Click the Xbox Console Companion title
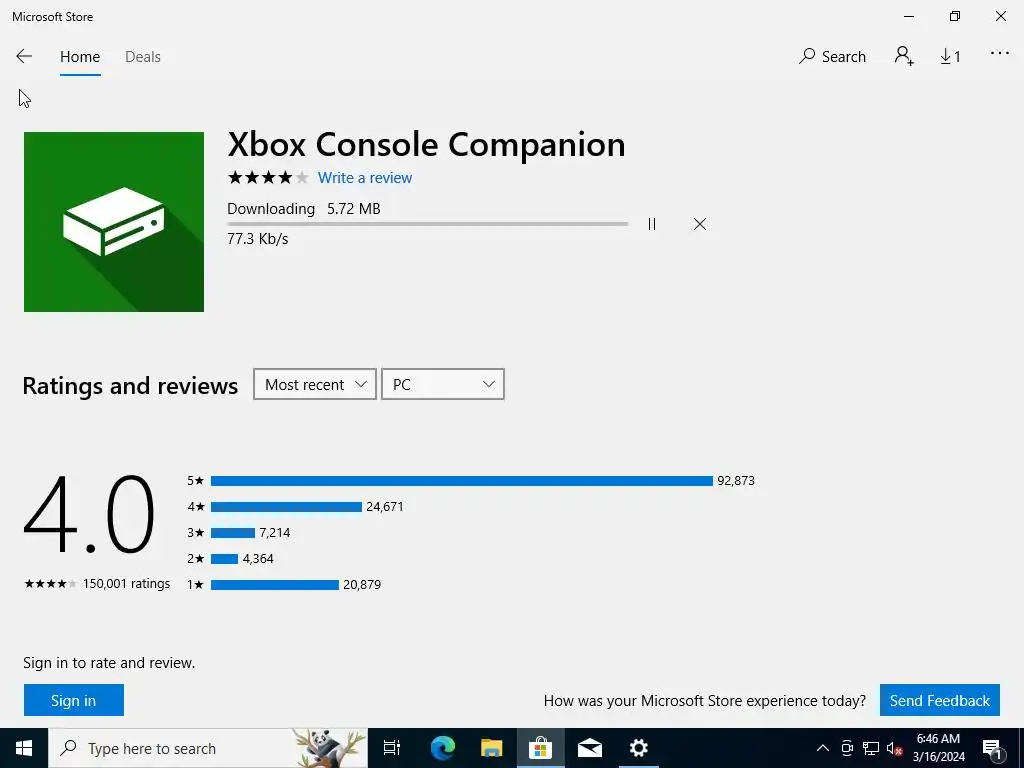Viewport: 1024px width, 768px height. (426, 144)
